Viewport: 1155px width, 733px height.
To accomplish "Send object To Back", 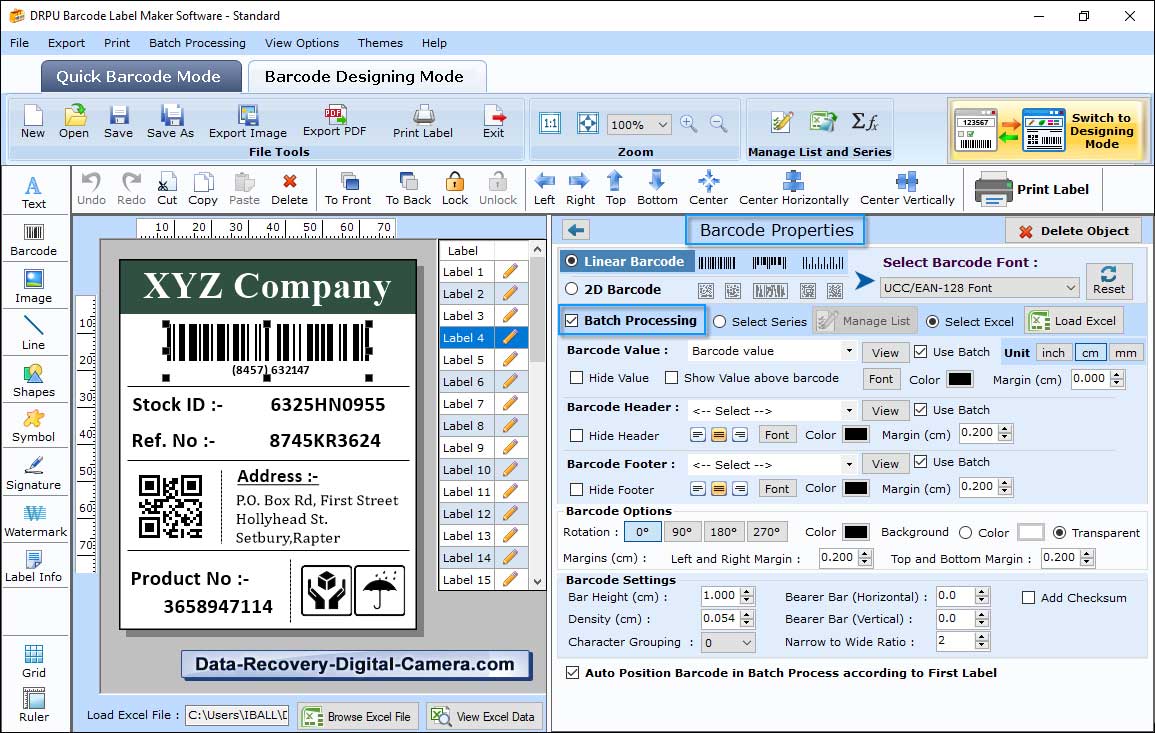I will (x=408, y=189).
